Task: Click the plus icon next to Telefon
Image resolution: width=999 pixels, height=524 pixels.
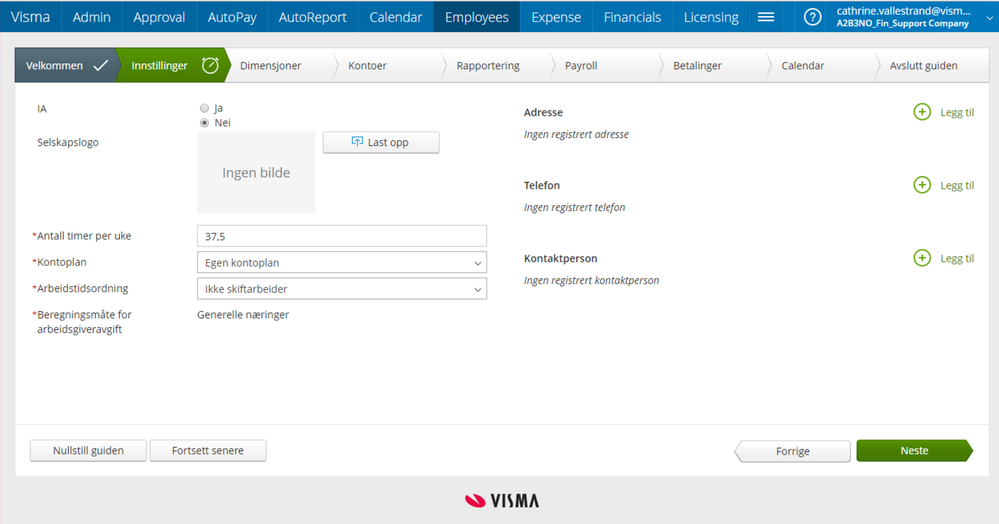Action: click(922, 185)
